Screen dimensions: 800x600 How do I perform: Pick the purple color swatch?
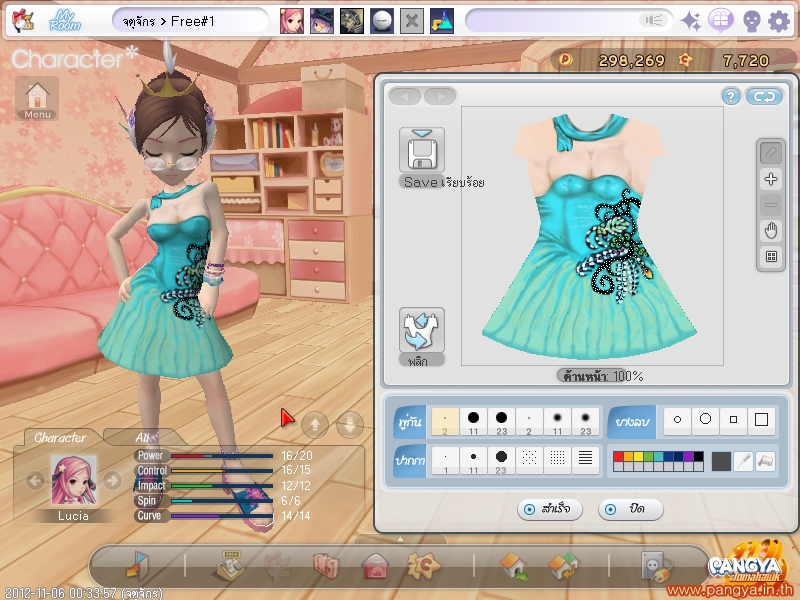(688, 456)
